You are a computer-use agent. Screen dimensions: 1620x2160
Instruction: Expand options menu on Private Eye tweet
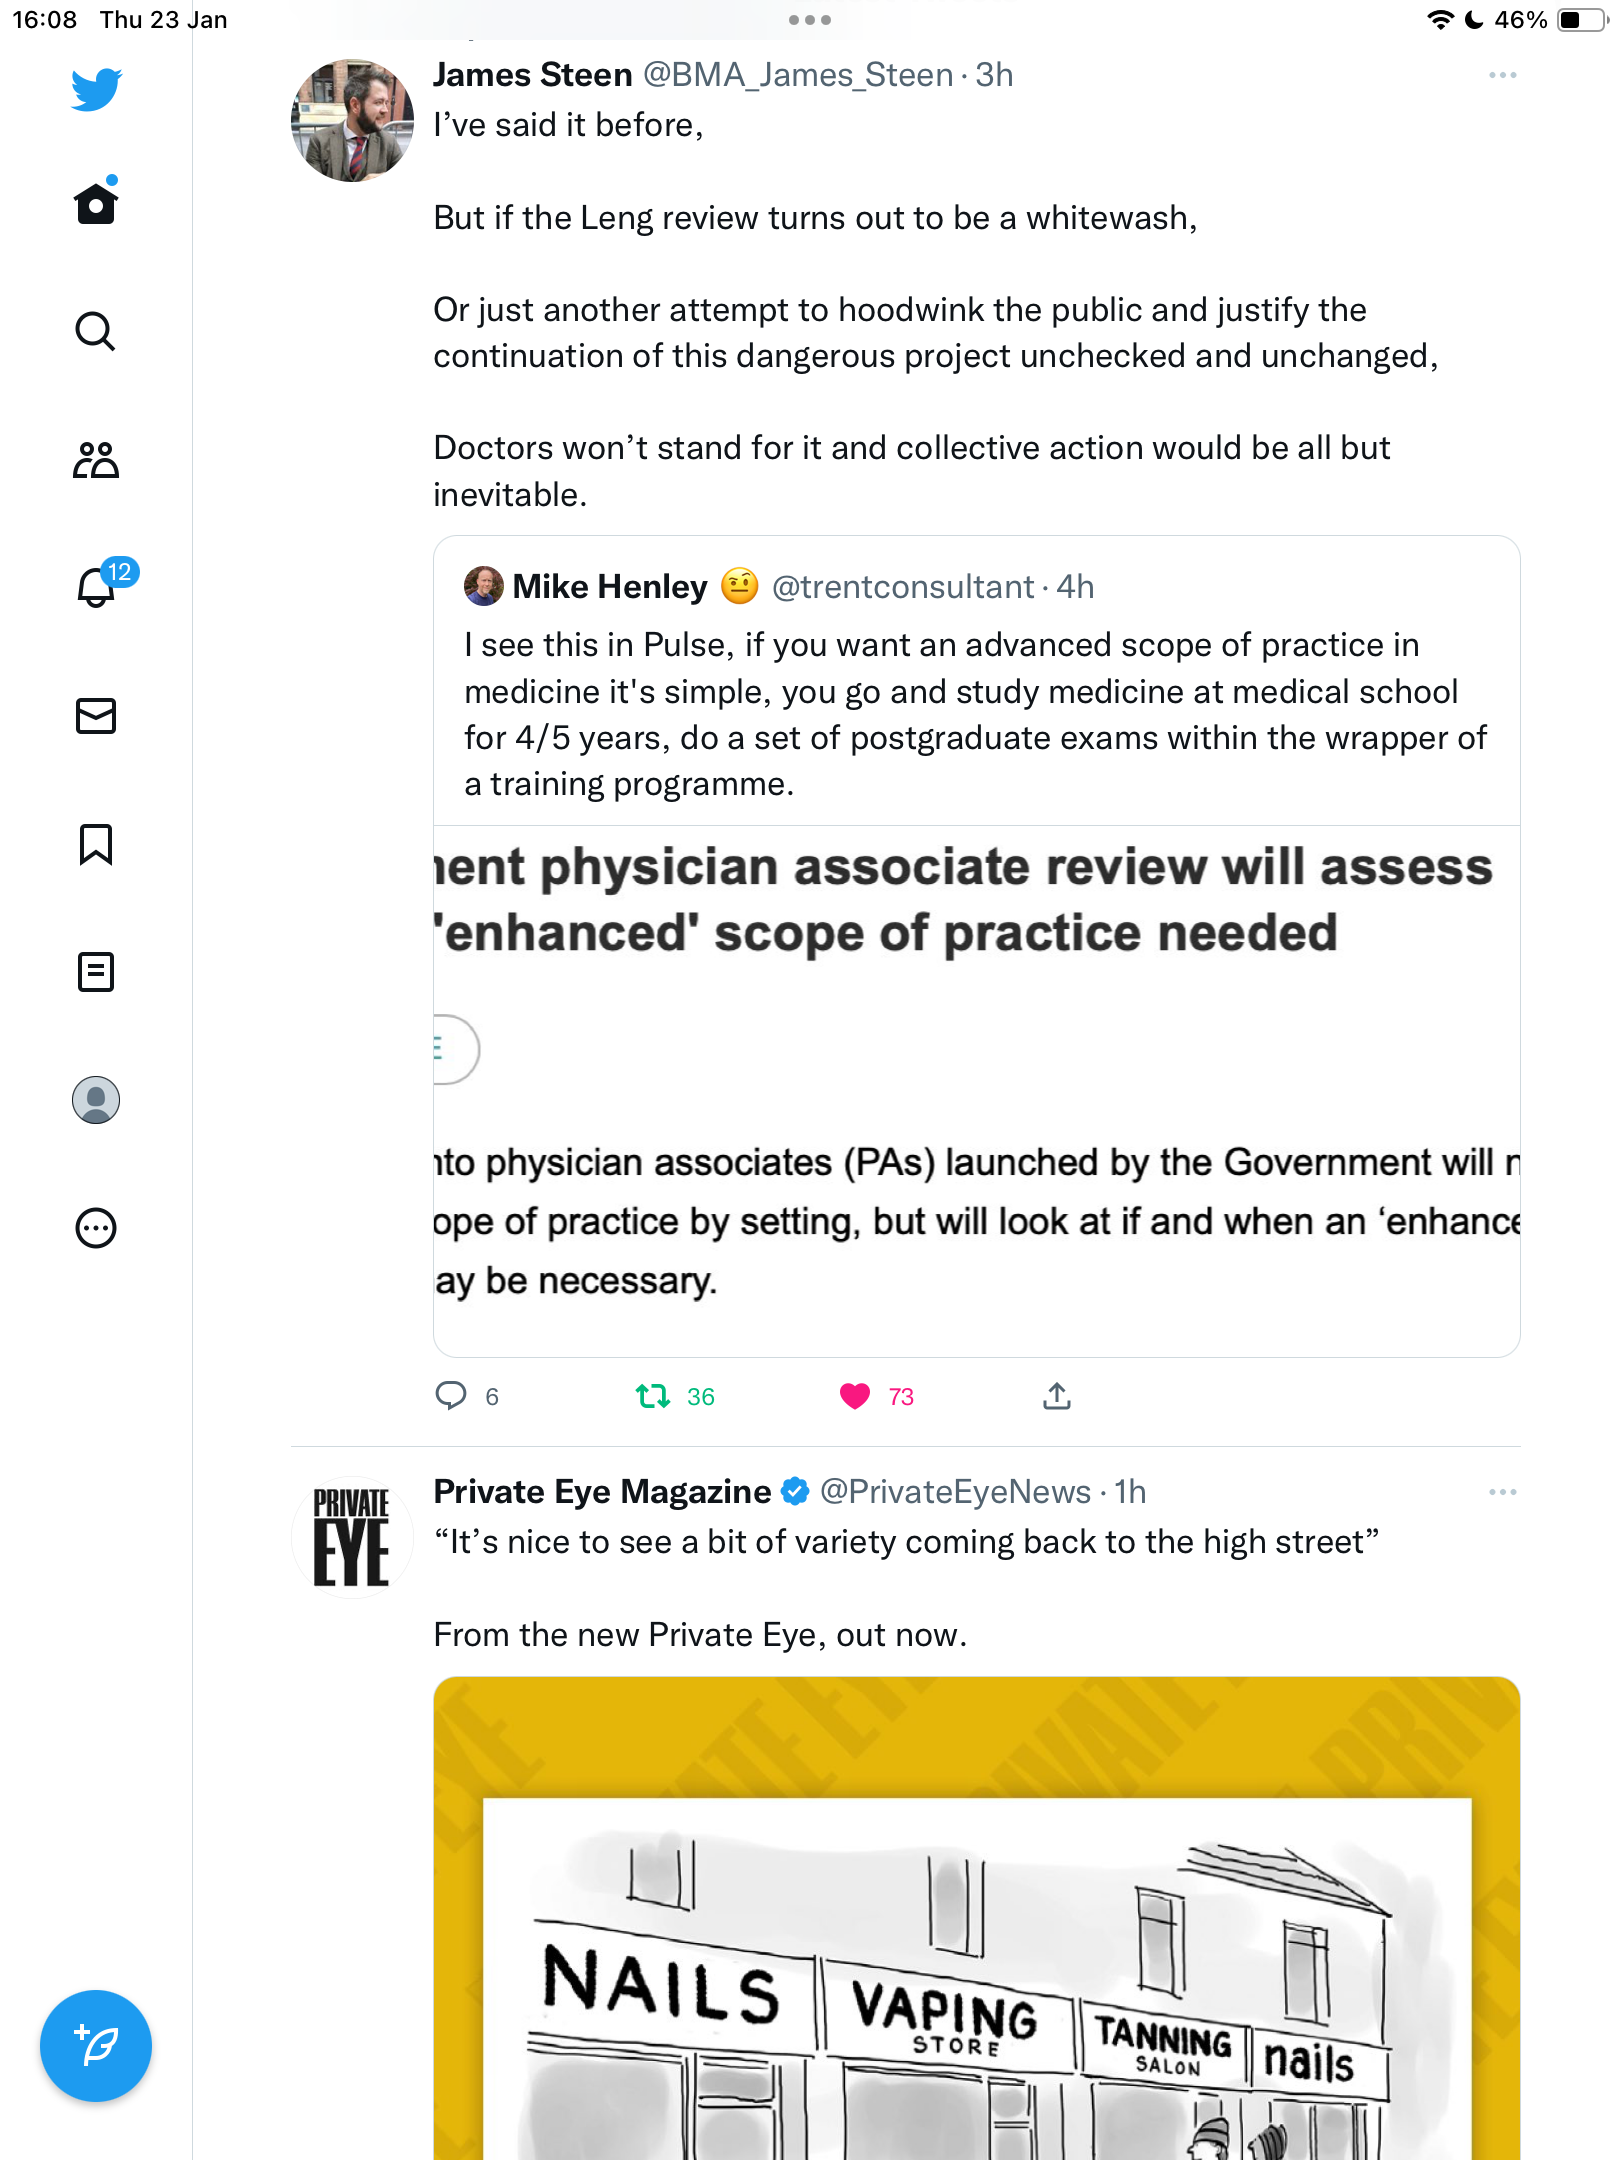pos(1502,1492)
